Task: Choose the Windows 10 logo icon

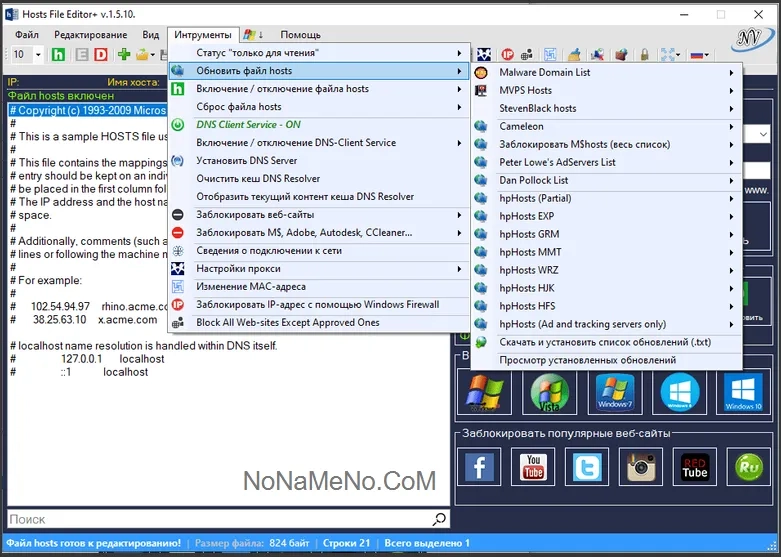Action: pyautogui.click(x=743, y=393)
